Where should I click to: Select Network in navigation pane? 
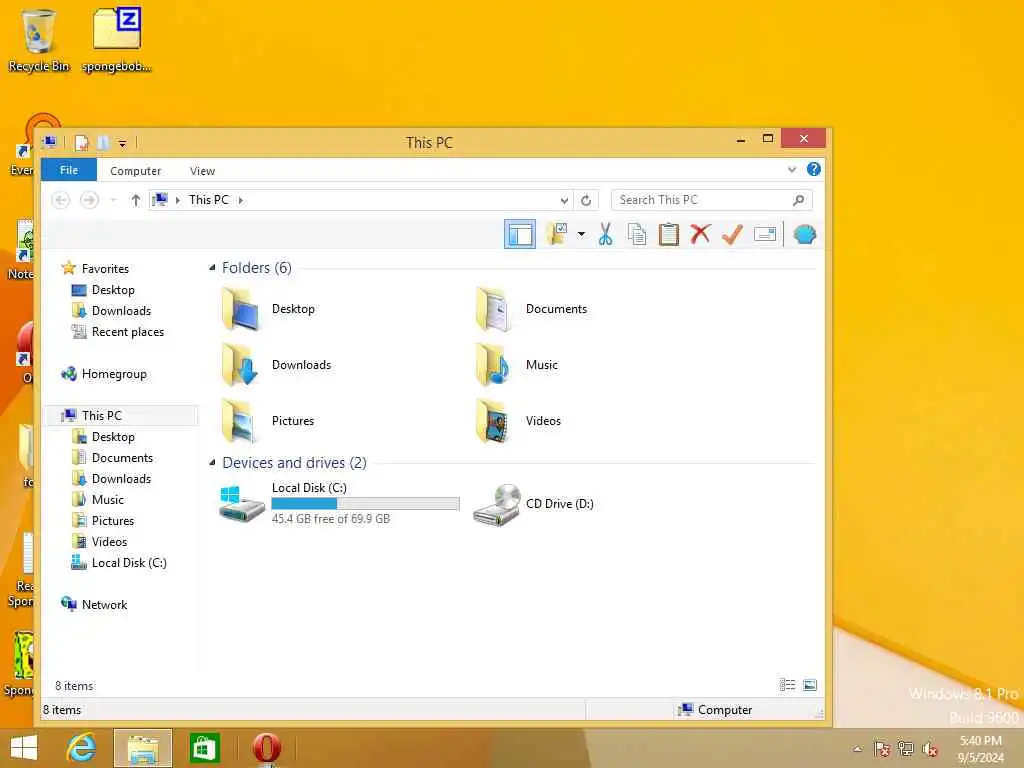click(94, 605)
